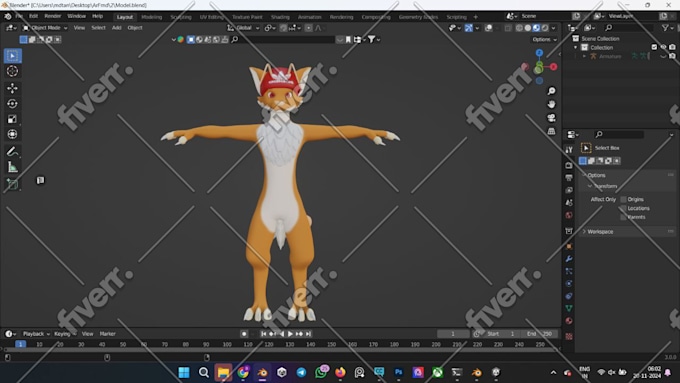Switch to solid viewport shading
Image resolution: width=680 pixels, height=383 pixels.
pyautogui.click(x=528, y=28)
